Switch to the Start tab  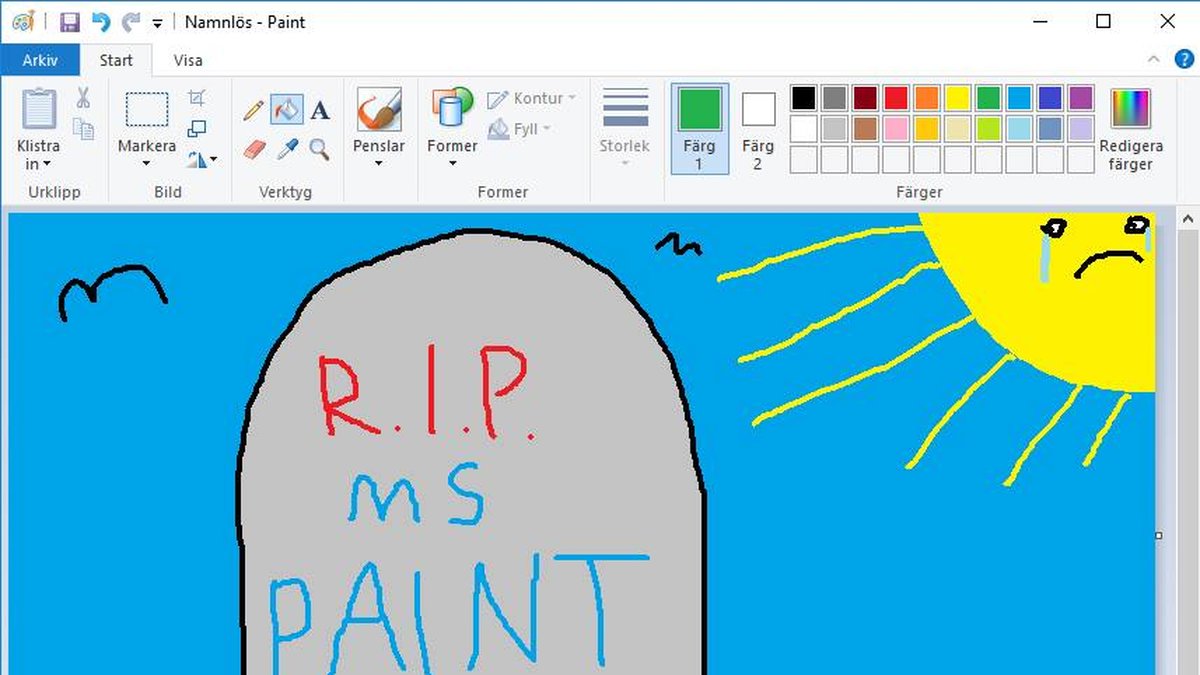point(116,60)
